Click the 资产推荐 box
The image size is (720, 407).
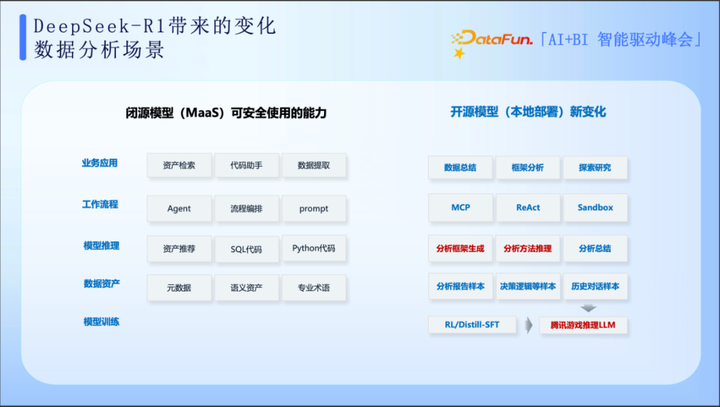[179, 249]
